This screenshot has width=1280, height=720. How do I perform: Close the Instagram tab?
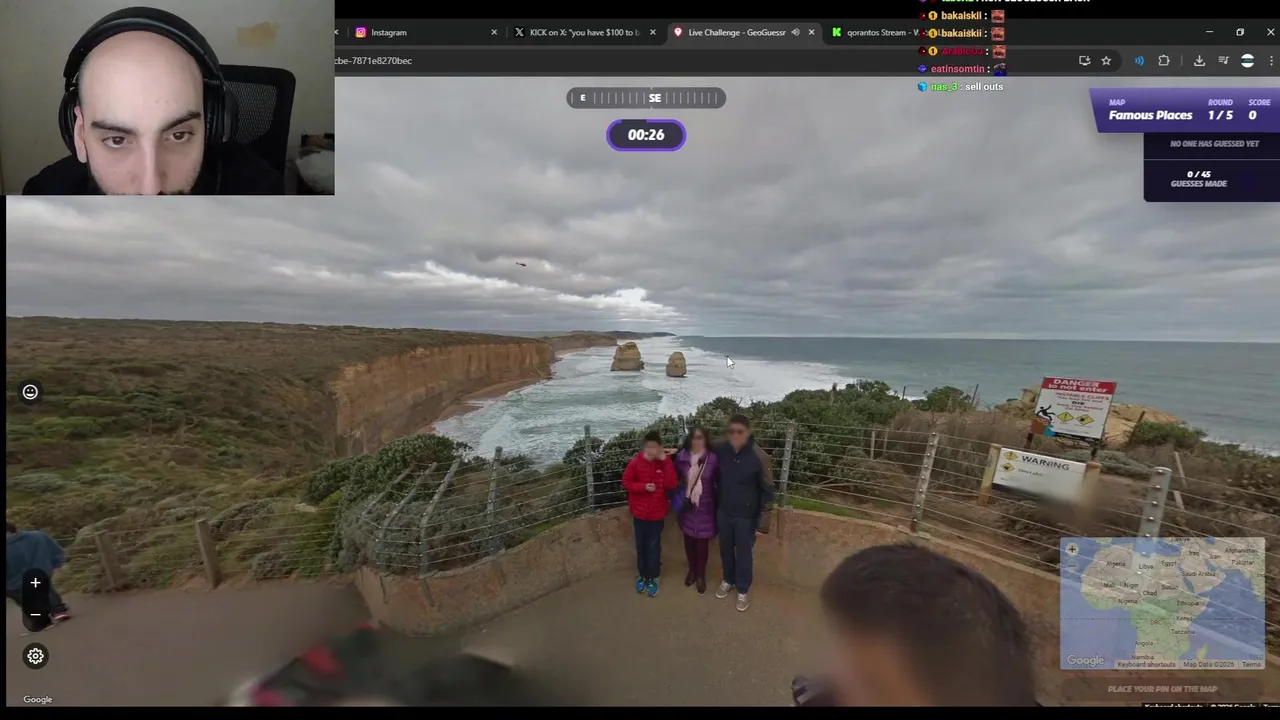click(494, 32)
